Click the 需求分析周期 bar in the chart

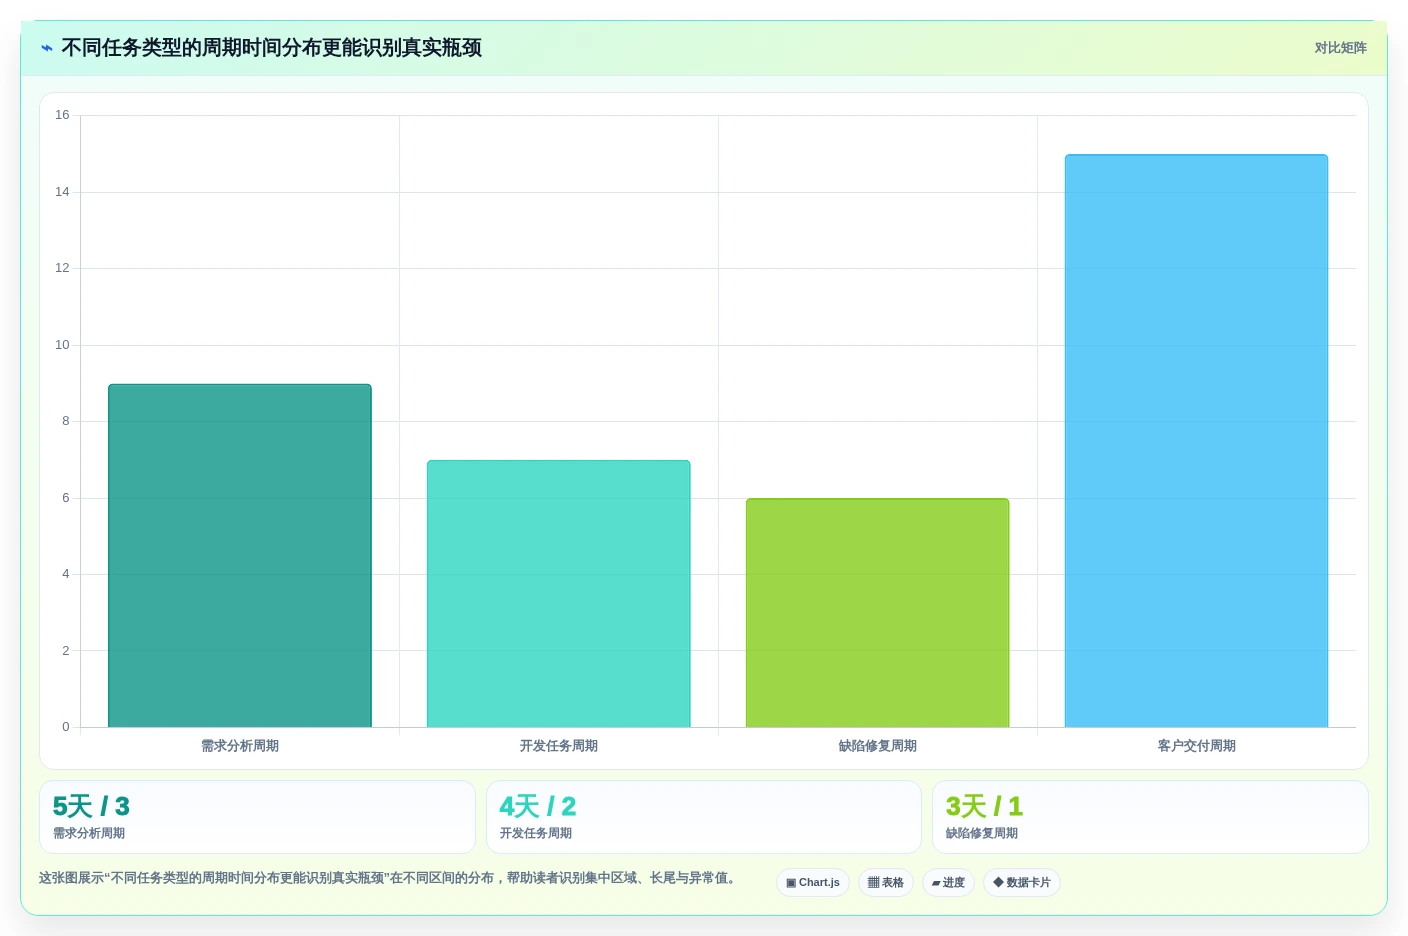pos(240,556)
